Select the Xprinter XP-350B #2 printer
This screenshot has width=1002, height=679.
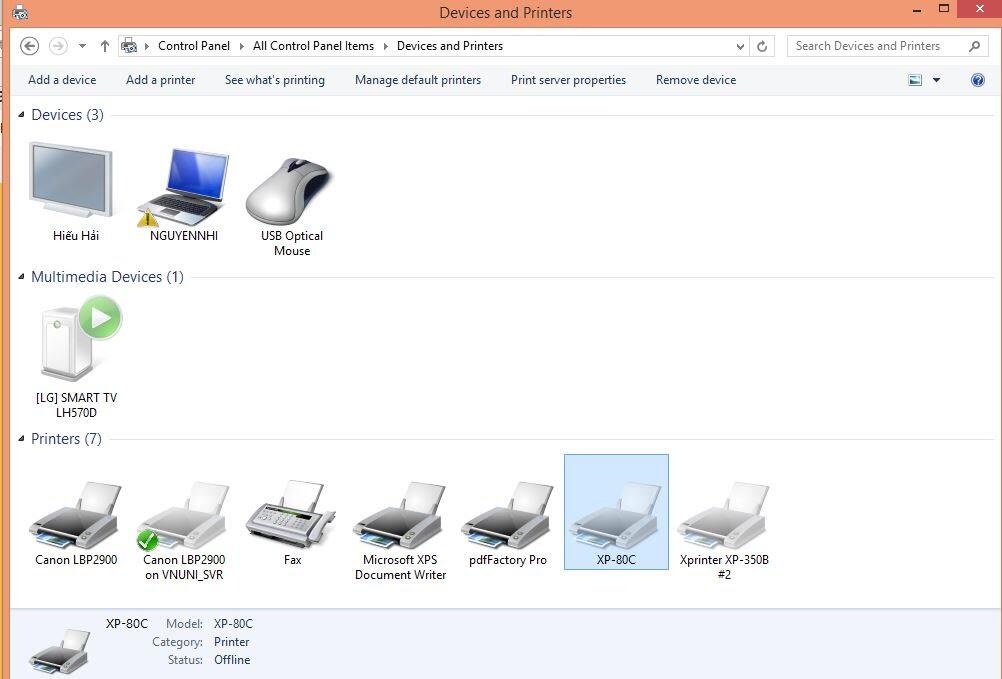724,530
